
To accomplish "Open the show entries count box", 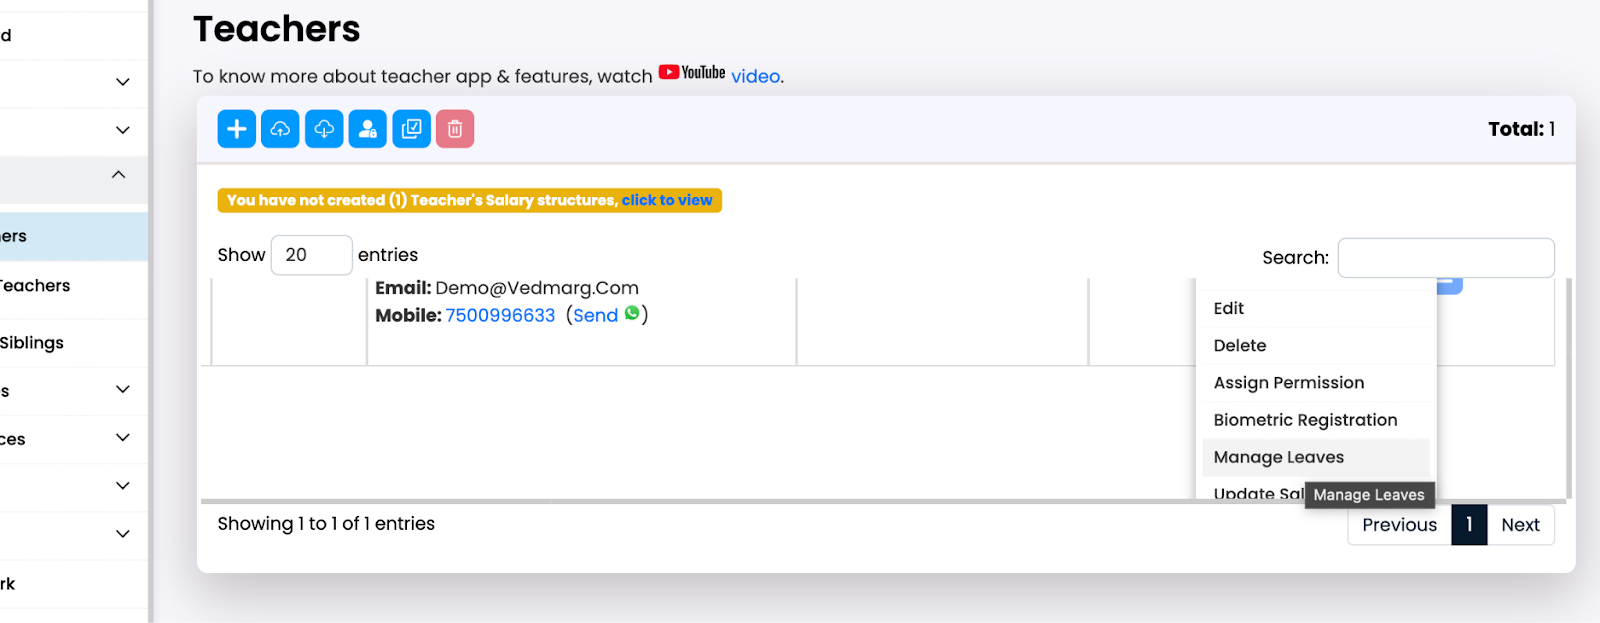I will 311,255.
